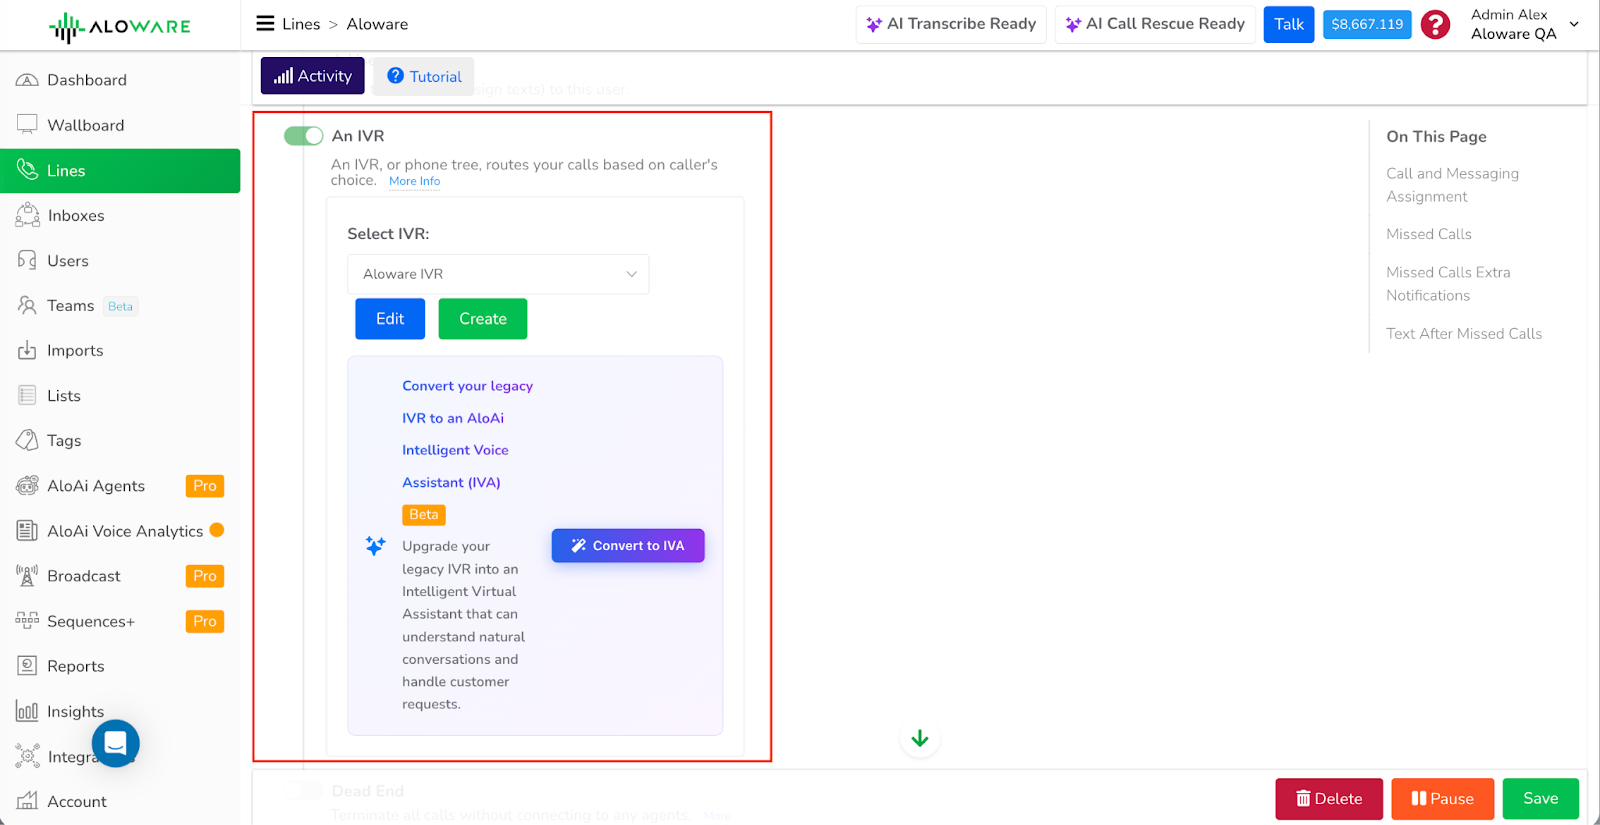Viewport: 1600px width, 825px height.
Task: Open the More Info link
Action: click(x=414, y=181)
